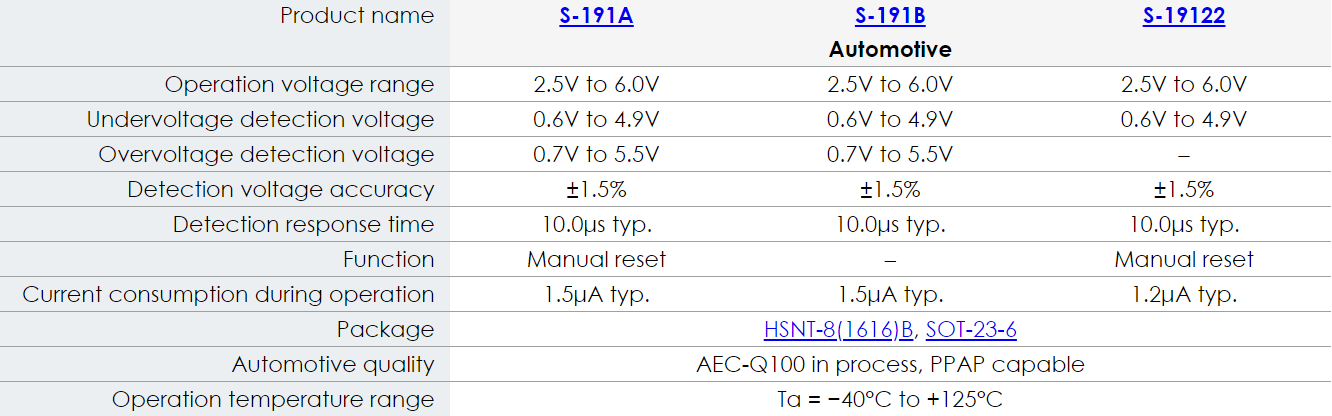Select the 1.2µA typ. current consumption value
Viewport: 1332px width, 416px height.
click(x=1183, y=295)
